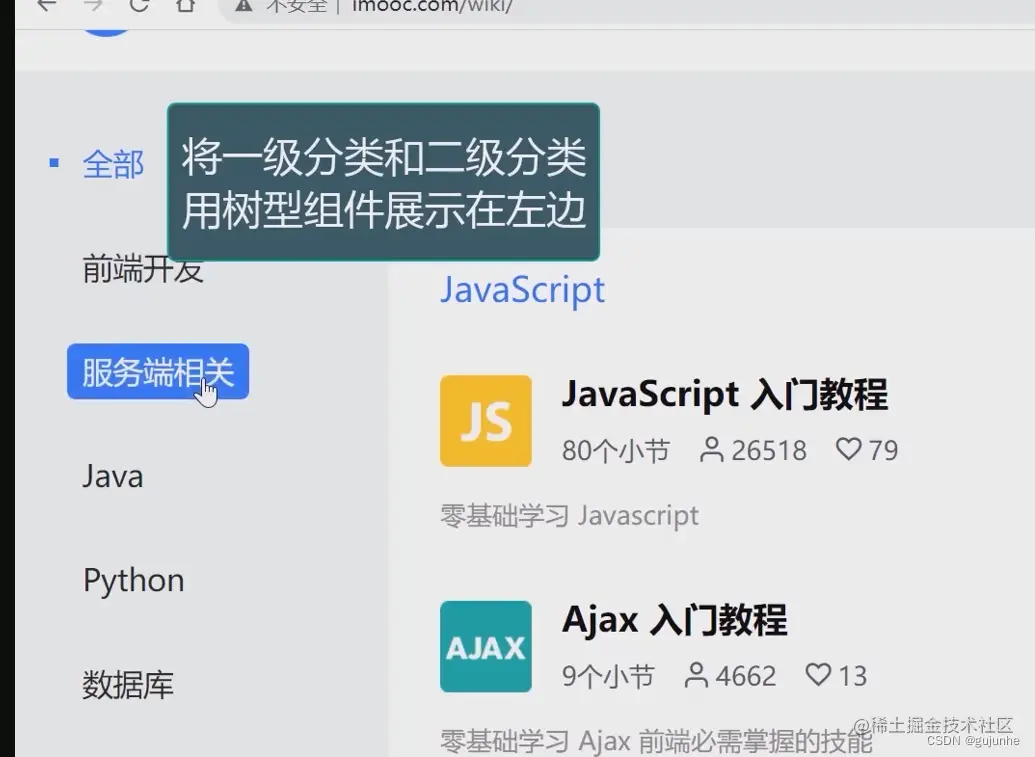Click the learner icon beside 26518

click(712, 450)
